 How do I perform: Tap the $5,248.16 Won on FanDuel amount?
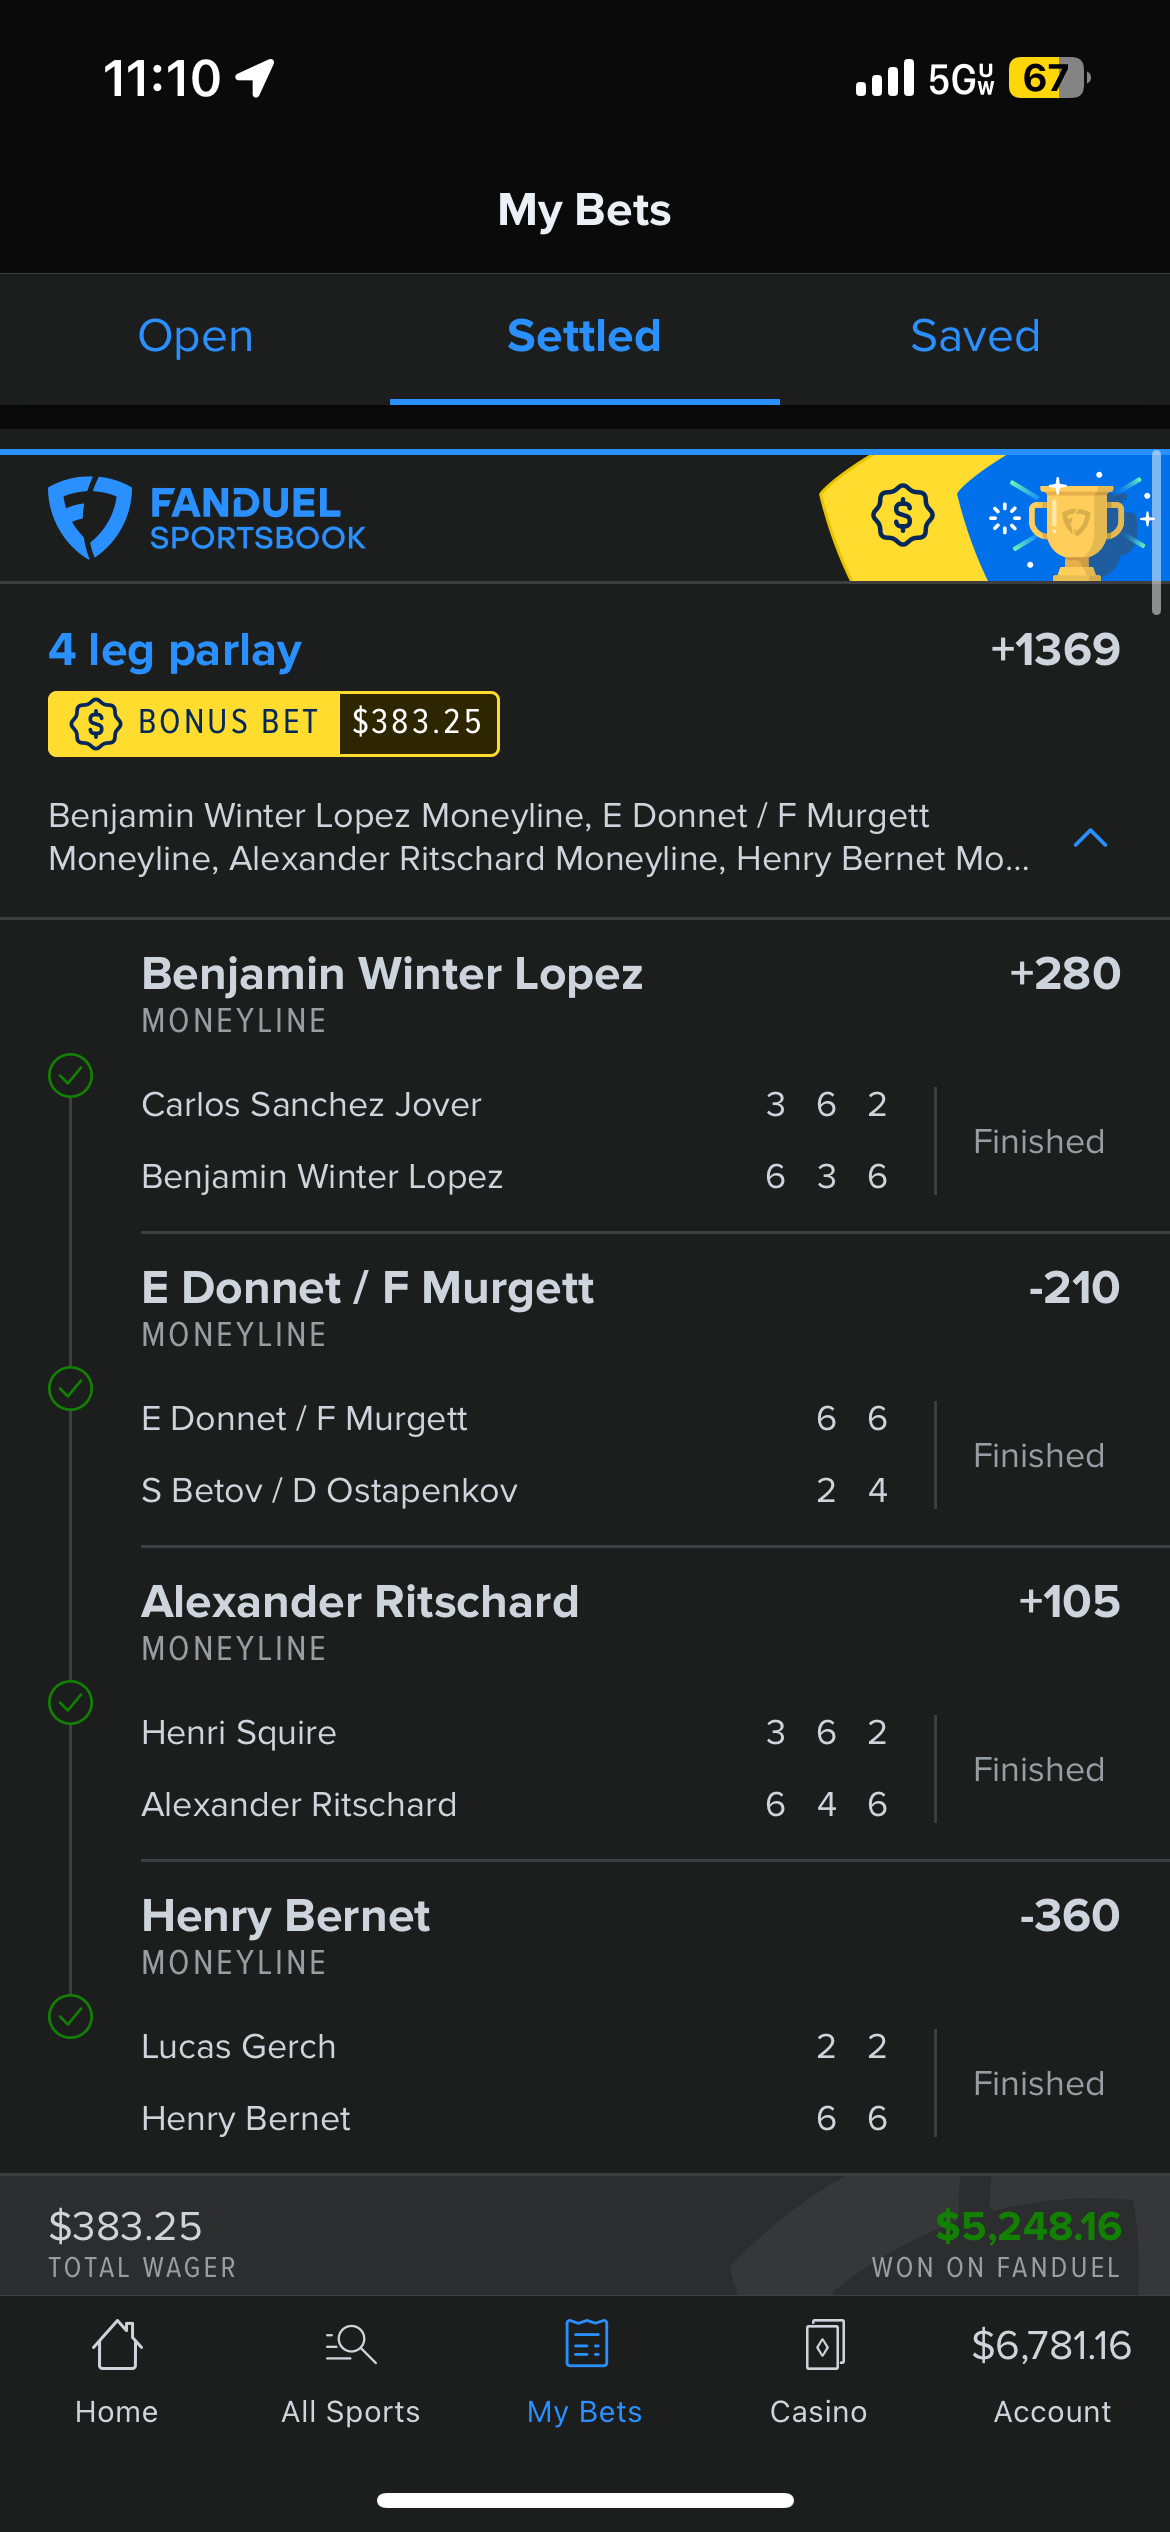(1028, 2226)
